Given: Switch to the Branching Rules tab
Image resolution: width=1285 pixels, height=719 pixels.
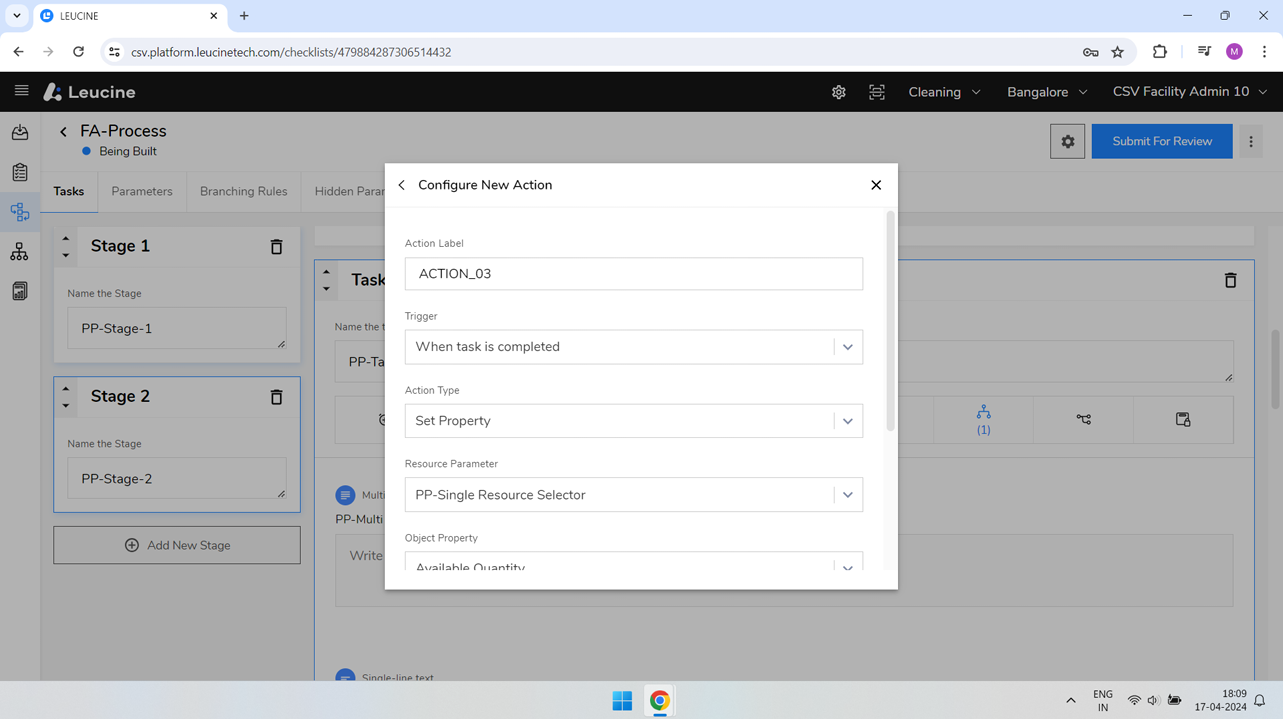Looking at the screenshot, I should (x=243, y=191).
